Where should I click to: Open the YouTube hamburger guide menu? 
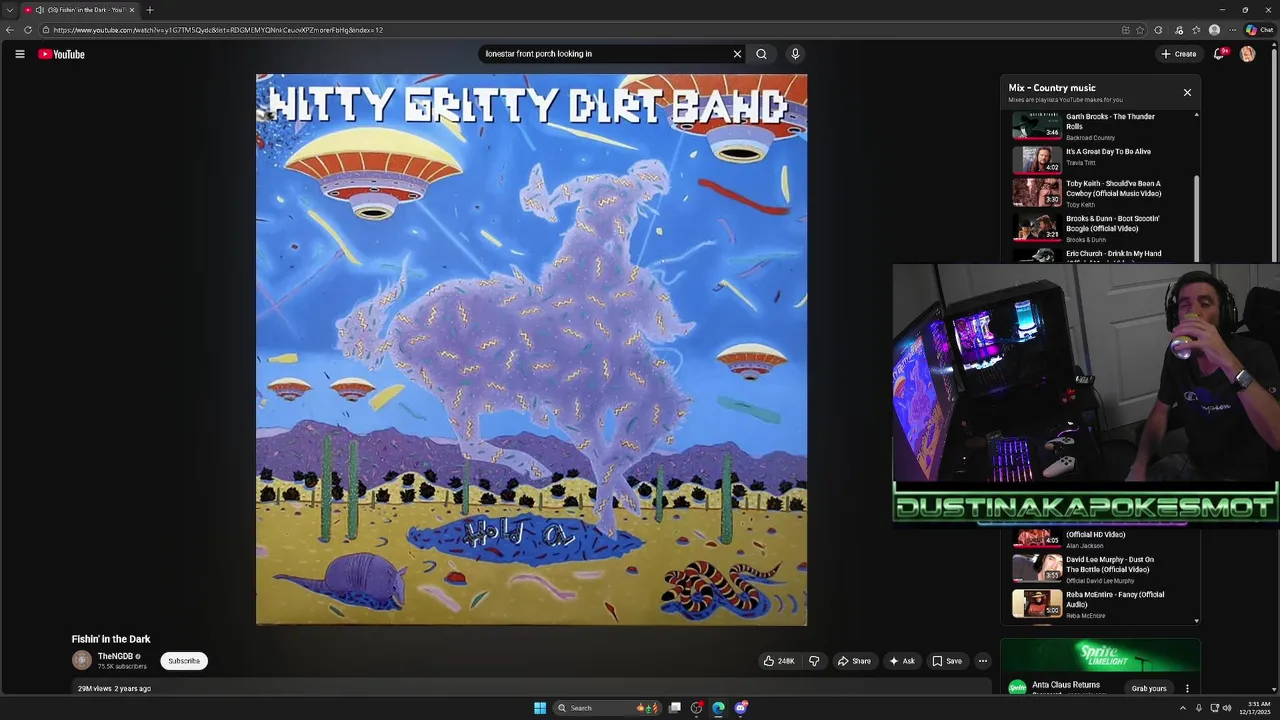pos(20,54)
